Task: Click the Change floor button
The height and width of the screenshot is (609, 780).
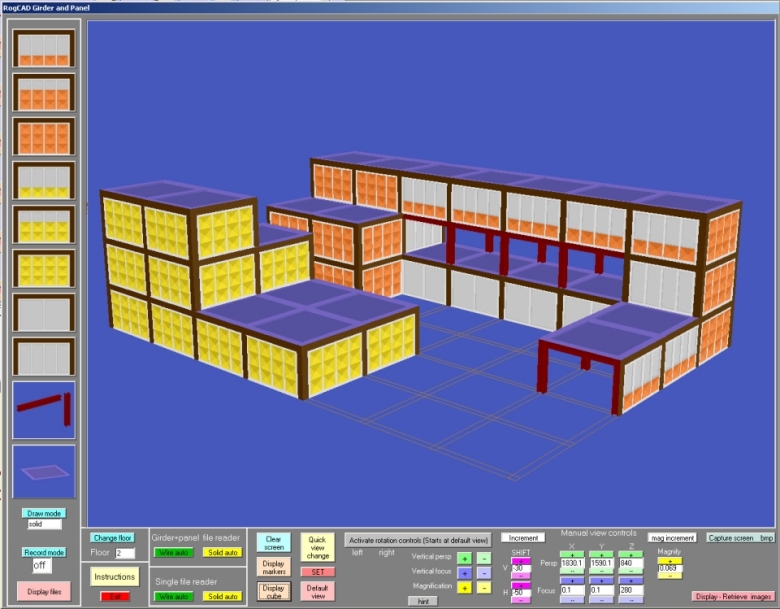Action: (x=110, y=537)
